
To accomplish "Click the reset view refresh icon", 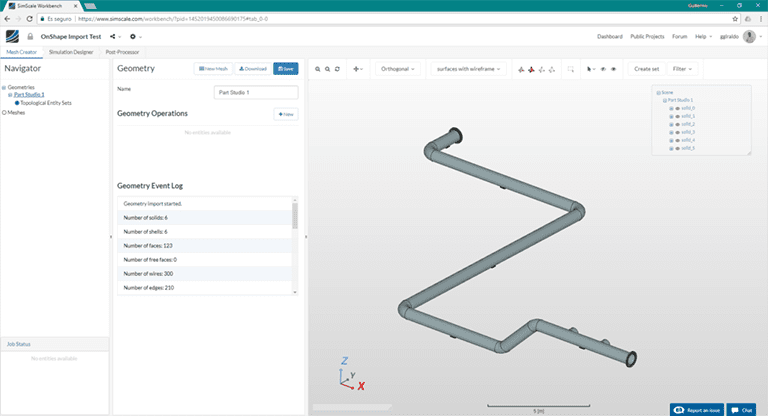I will [x=337, y=69].
